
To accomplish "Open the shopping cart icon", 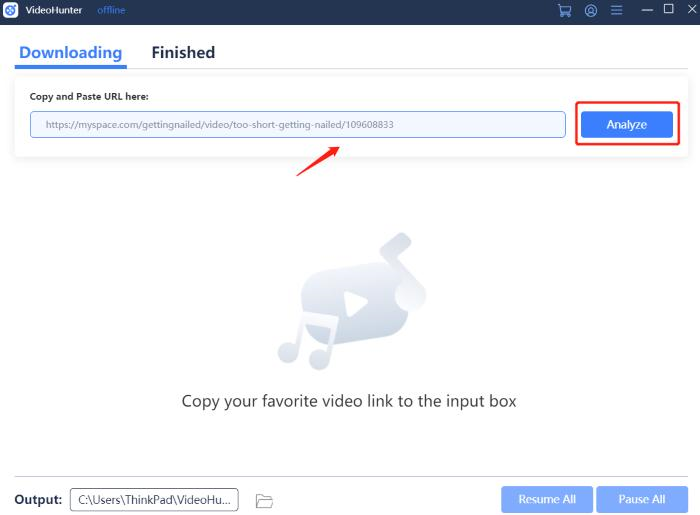I will 565,10.
